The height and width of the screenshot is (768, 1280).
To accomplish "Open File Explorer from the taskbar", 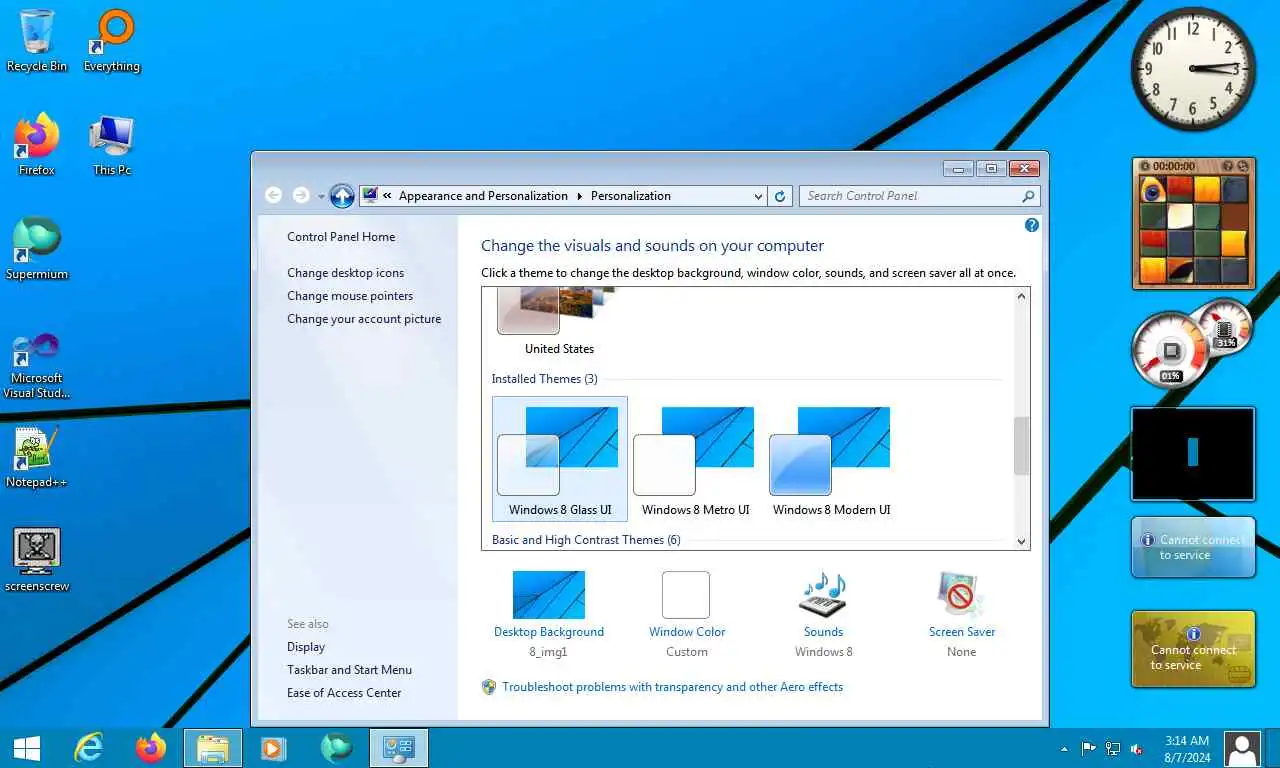I will coord(213,748).
